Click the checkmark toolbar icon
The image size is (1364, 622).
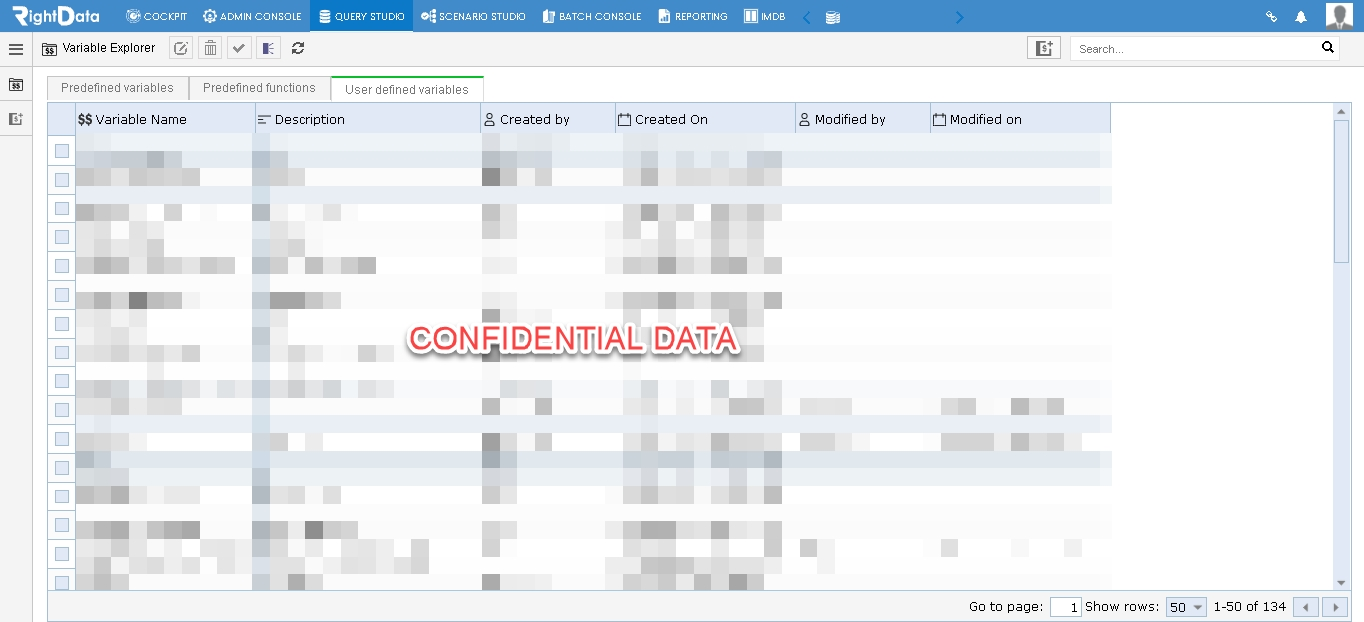tap(239, 48)
